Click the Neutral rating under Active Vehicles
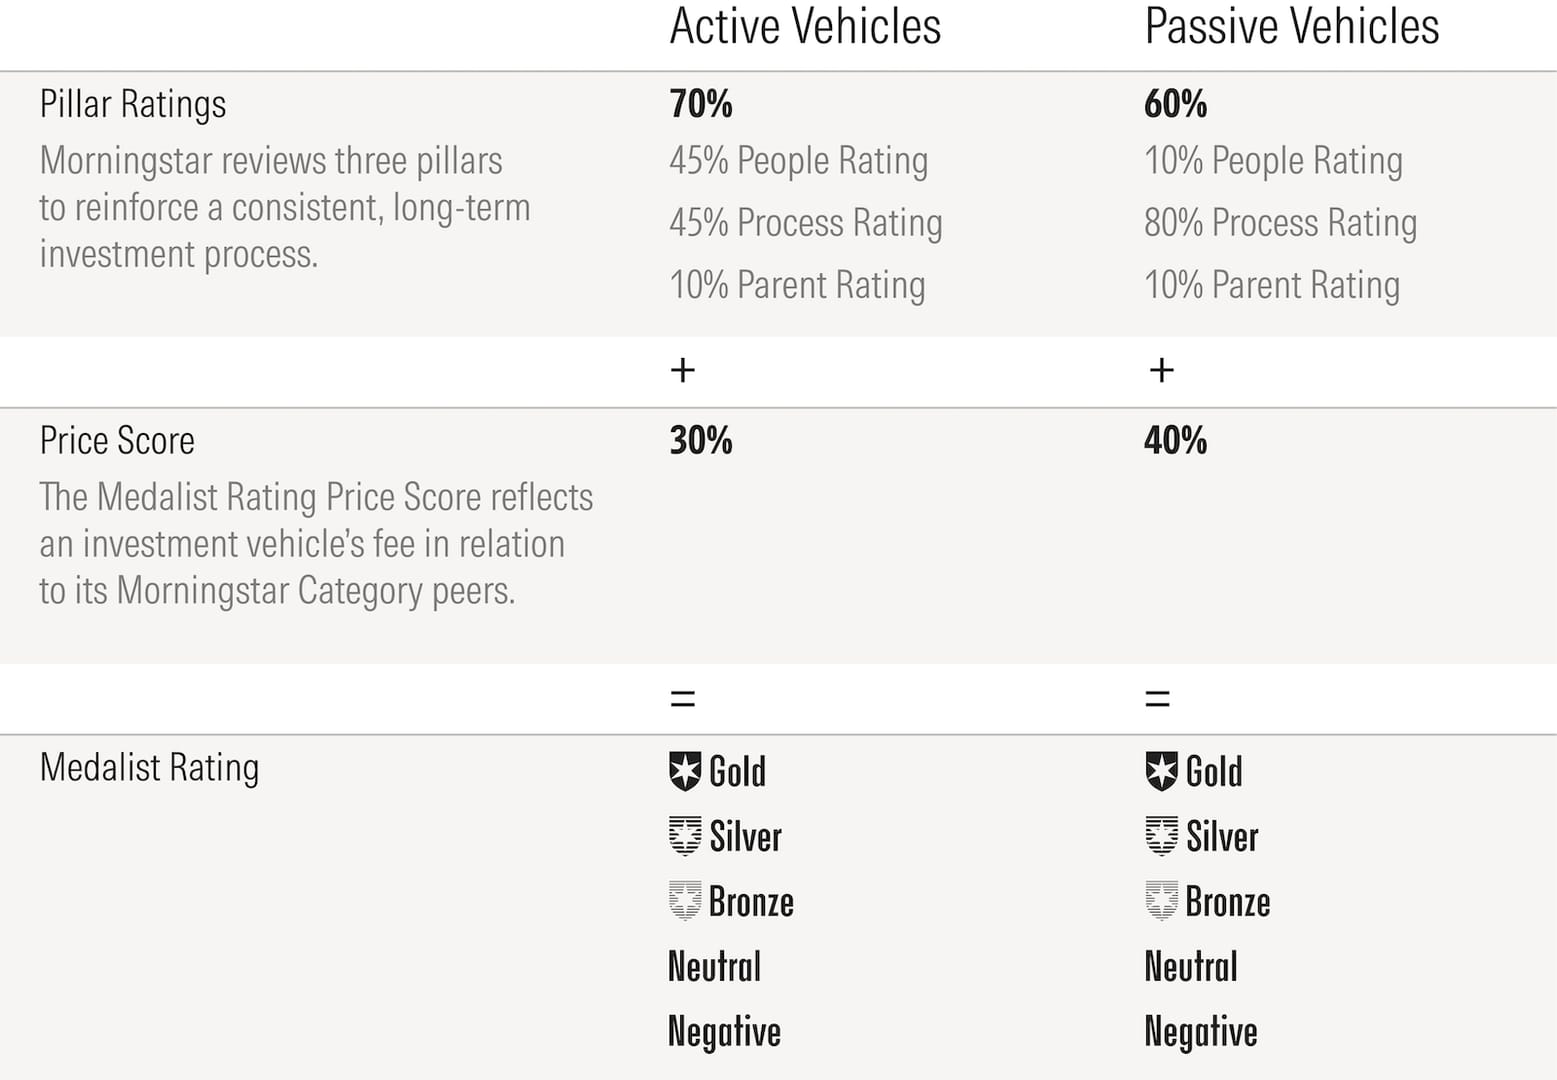 (714, 967)
